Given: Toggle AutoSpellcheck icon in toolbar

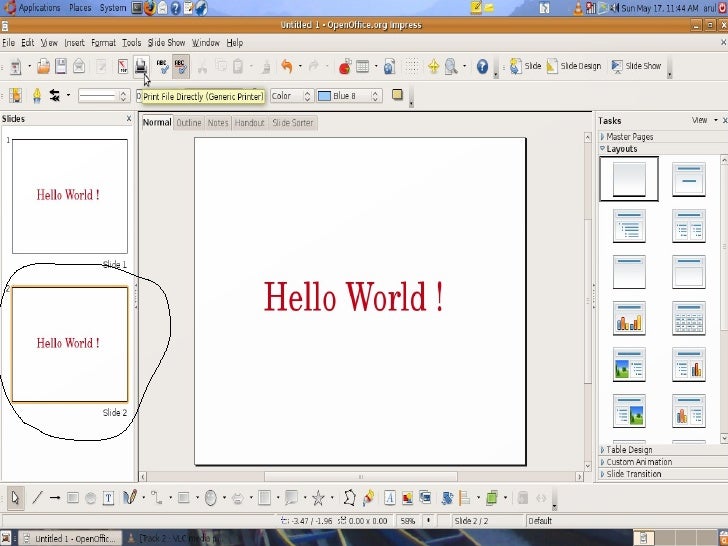Looking at the screenshot, I should tap(181, 66).
